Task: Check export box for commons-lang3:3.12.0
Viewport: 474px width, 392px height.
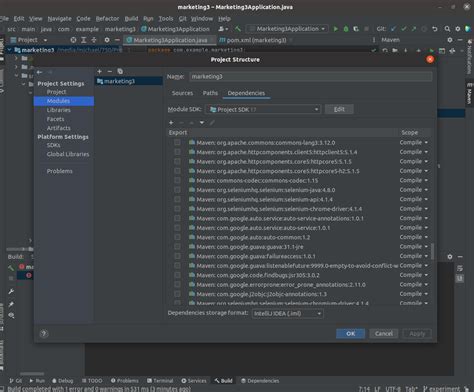Action: (x=177, y=142)
